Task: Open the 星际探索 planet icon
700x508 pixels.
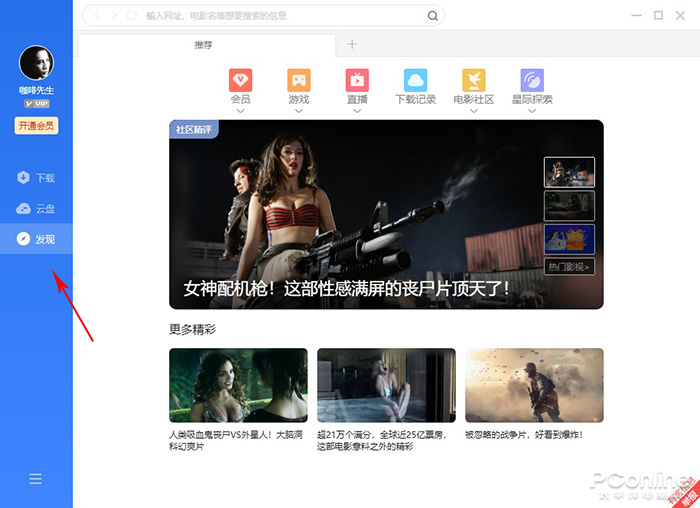Action: pyautogui.click(x=532, y=80)
